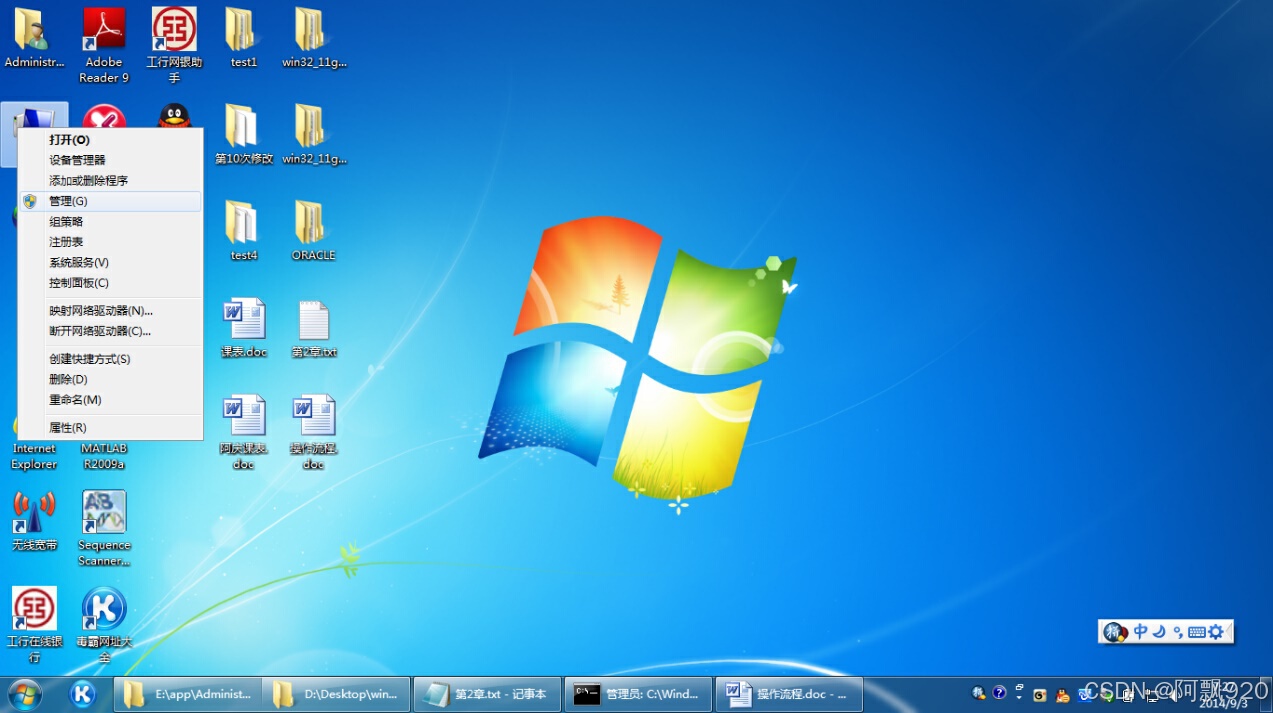The height and width of the screenshot is (713, 1273).
Task: Click the MATLAB R2009a shortcut label
Action: click(x=104, y=456)
